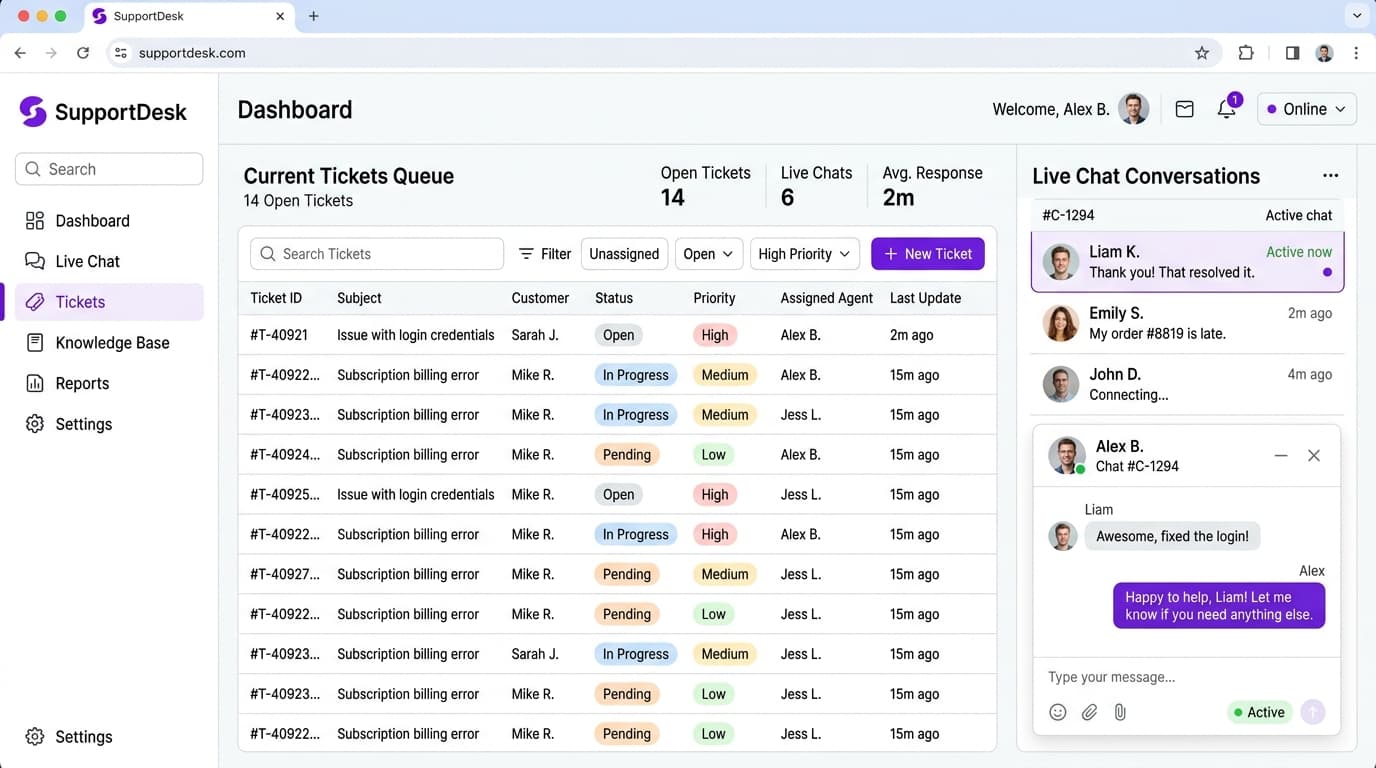1376x768 pixels.
Task: Insert emoji in chat message
Action: [1058, 712]
